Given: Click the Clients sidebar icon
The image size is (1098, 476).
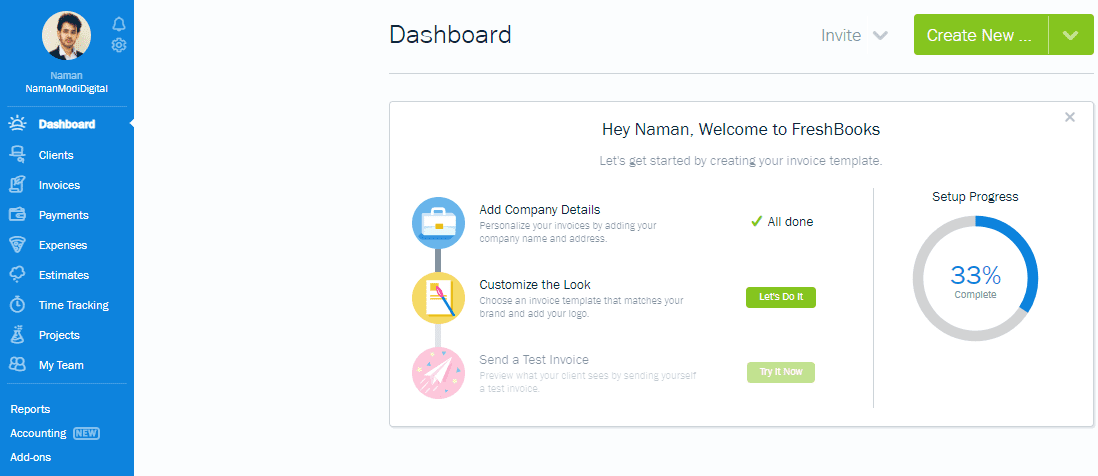Looking at the screenshot, I should [x=17, y=155].
